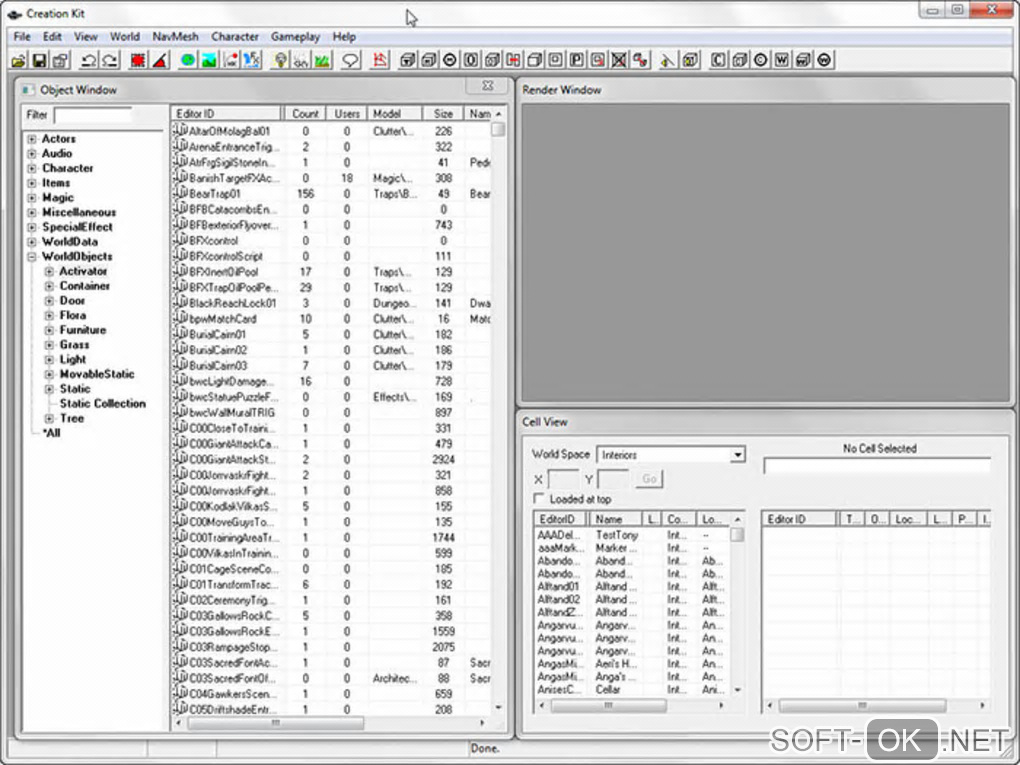Click the Redo arrow toolbar icon
The width and height of the screenshot is (1020, 765).
point(109,60)
